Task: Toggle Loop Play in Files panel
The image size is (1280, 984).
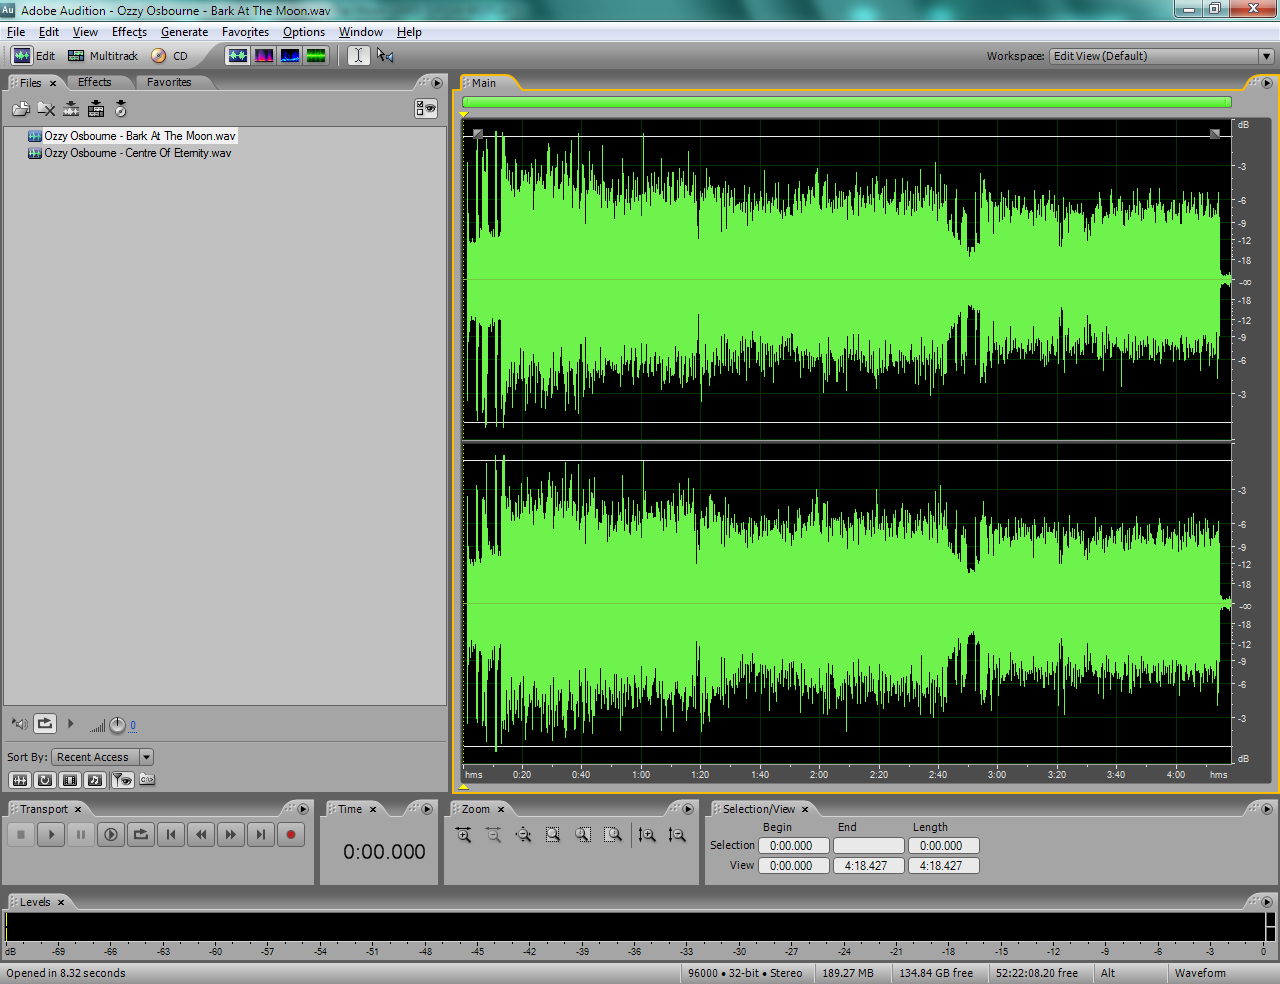Action: pyautogui.click(x=45, y=723)
